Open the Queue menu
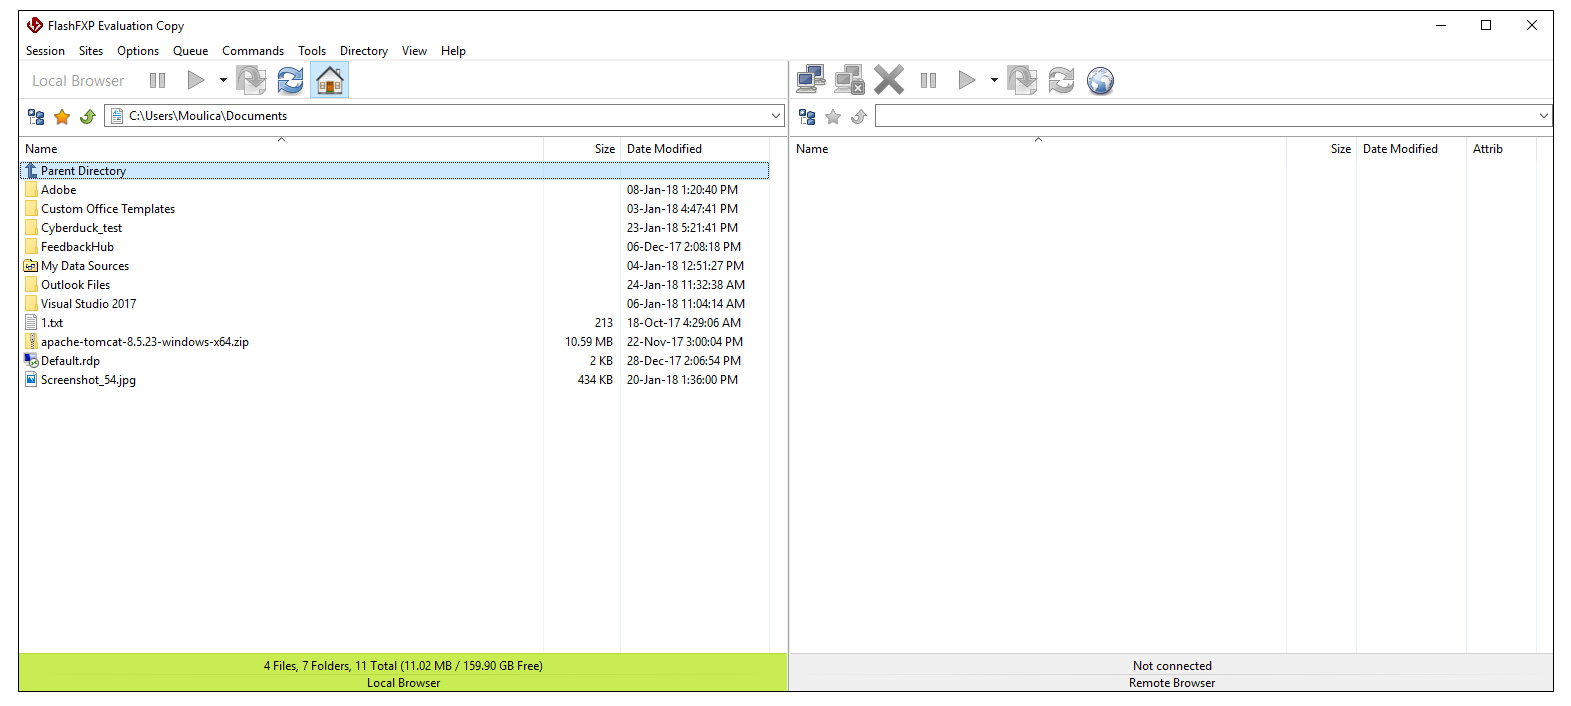The height and width of the screenshot is (706, 1571). [190, 51]
